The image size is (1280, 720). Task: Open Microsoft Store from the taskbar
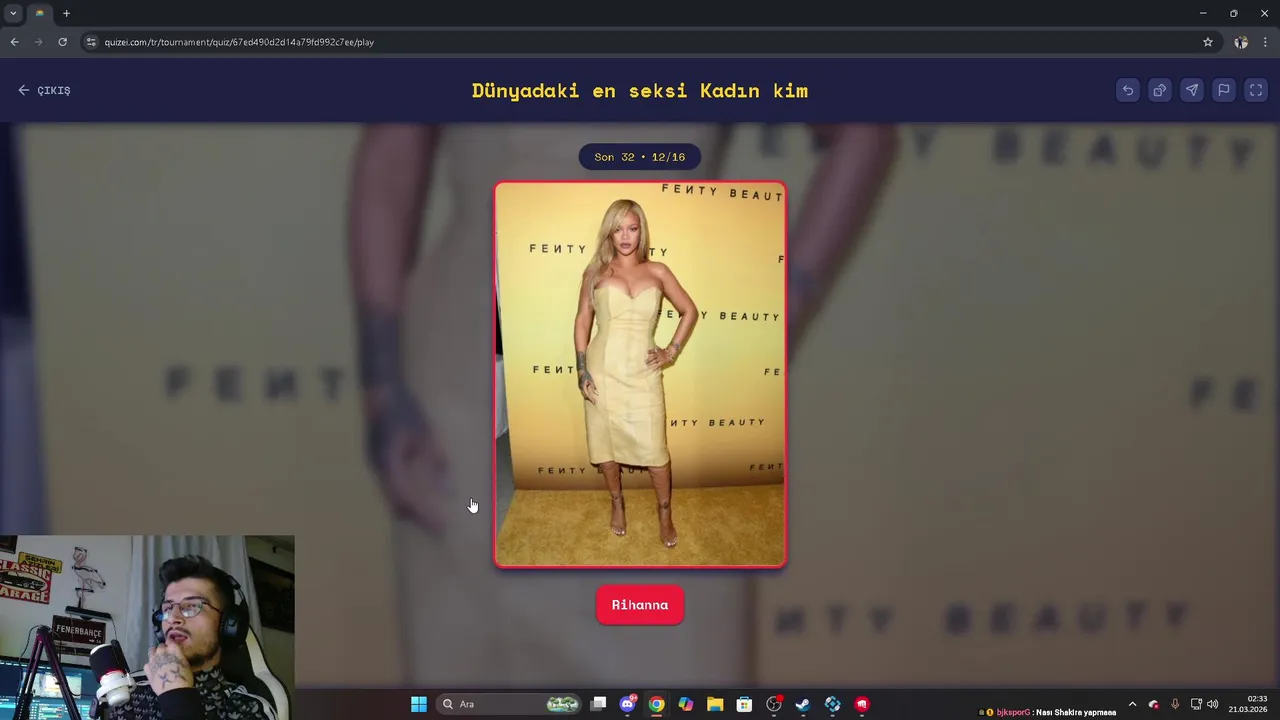tap(744, 704)
